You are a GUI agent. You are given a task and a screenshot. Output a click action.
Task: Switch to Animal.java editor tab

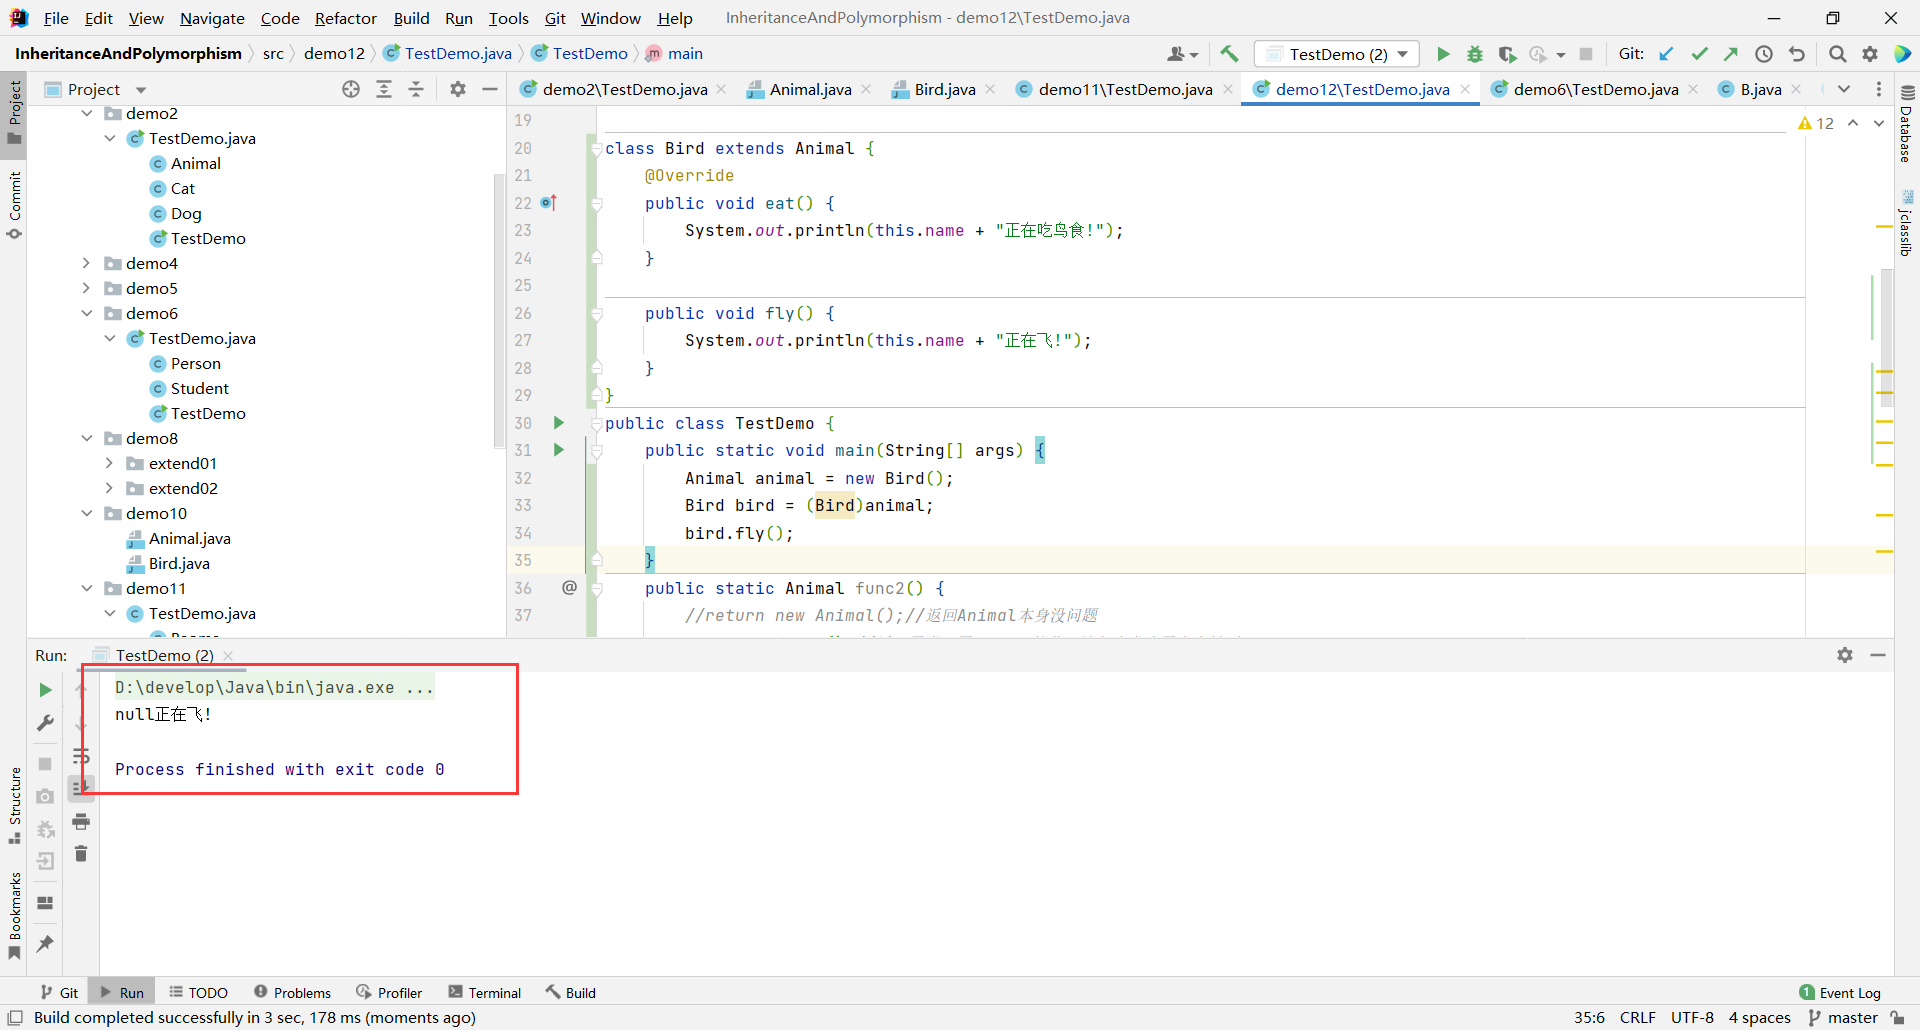[x=810, y=89]
